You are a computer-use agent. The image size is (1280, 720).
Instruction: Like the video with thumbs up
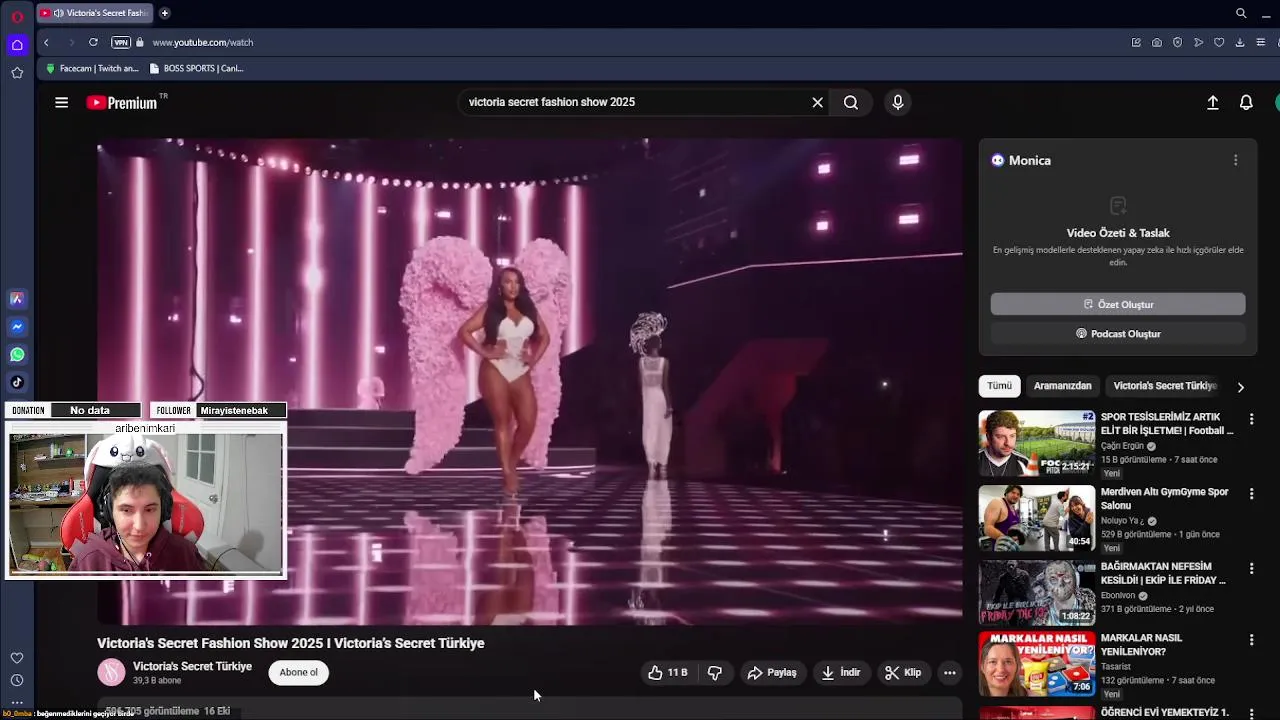[667, 673]
